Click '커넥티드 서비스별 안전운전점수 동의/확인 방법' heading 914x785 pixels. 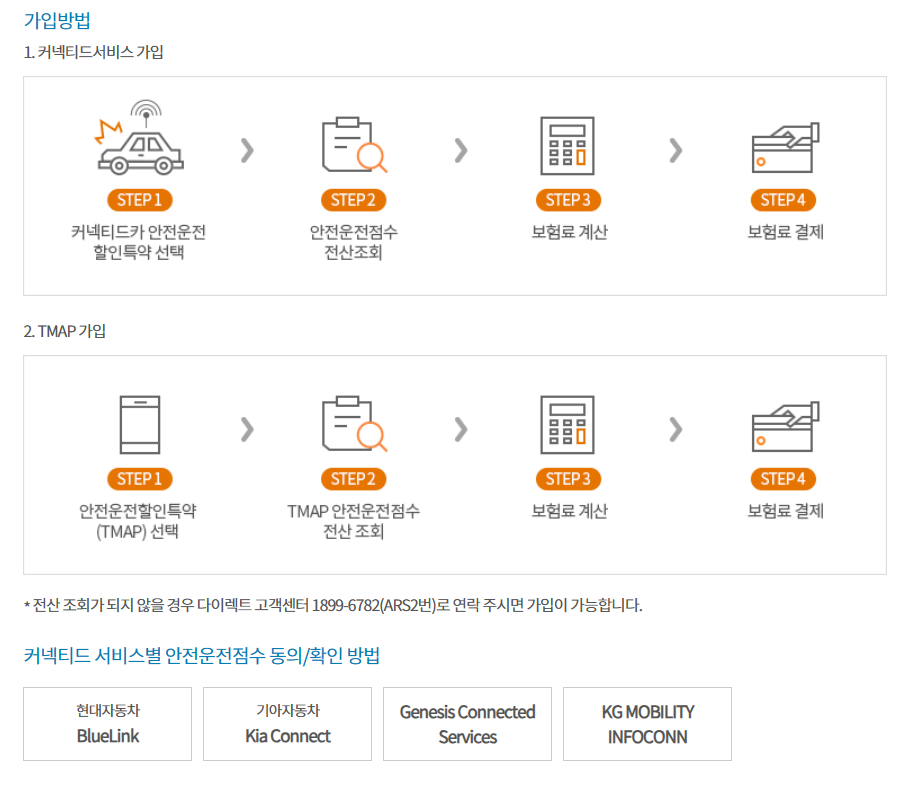point(202,656)
